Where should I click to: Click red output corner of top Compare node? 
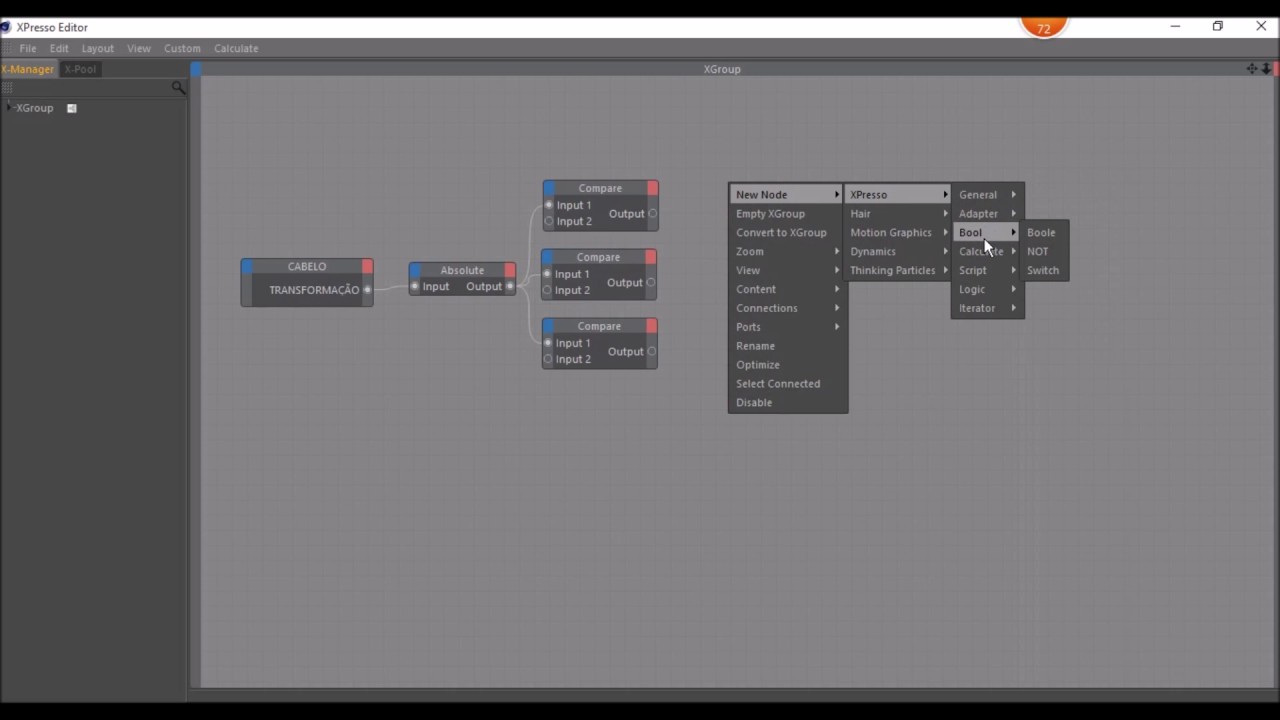652,188
